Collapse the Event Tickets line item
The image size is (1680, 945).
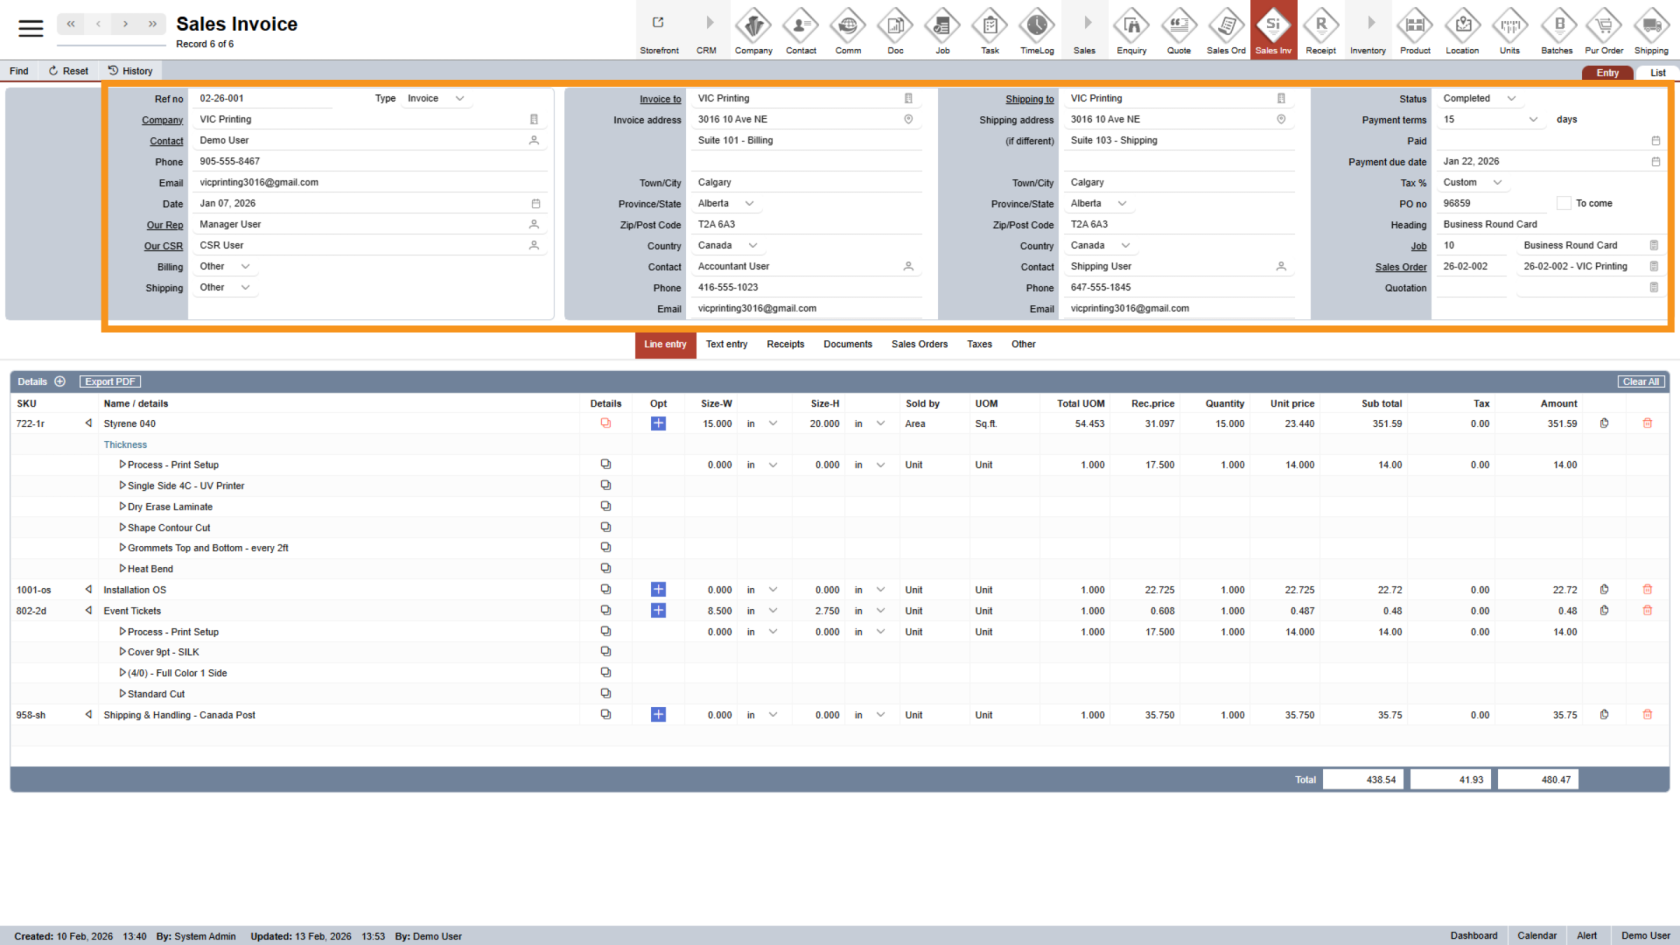point(89,611)
